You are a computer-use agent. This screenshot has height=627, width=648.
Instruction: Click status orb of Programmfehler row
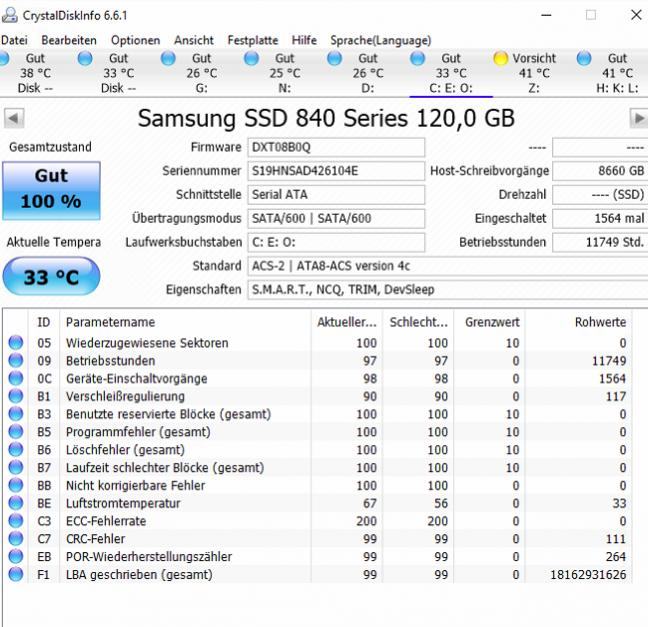tap(16, 432)
